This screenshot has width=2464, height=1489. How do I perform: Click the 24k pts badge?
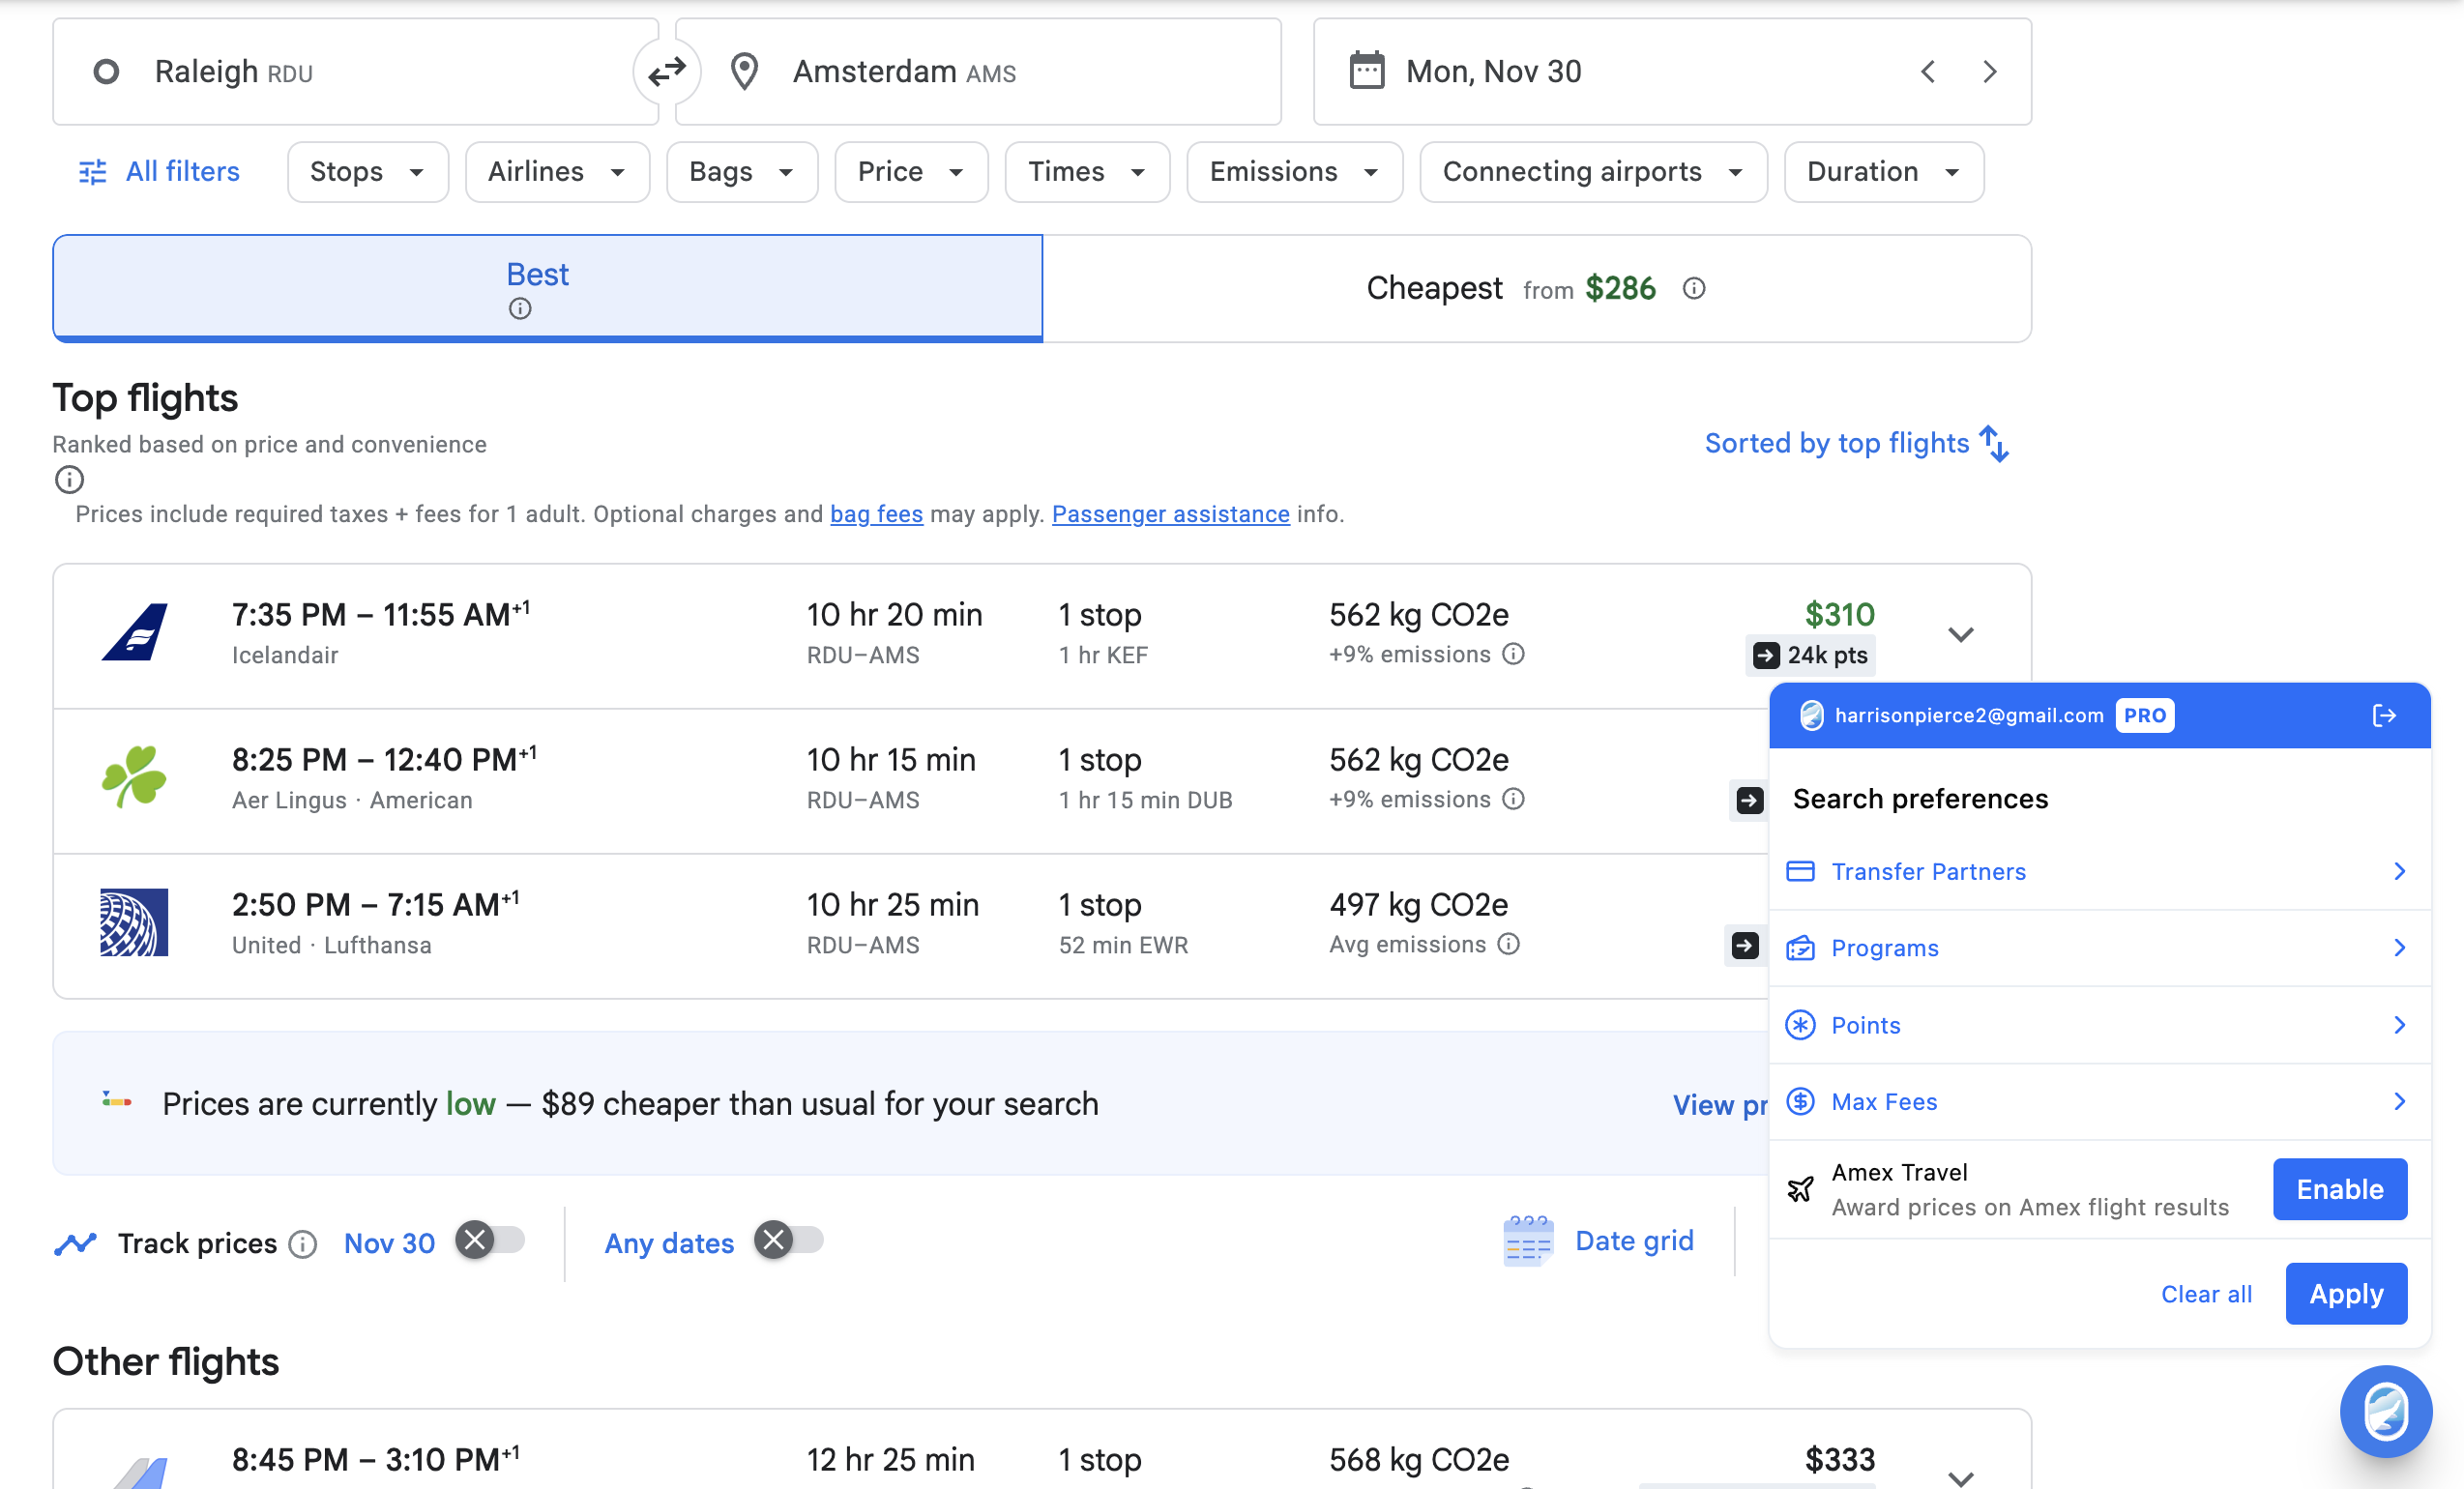pyautogui.click(x=1810, y=655)
